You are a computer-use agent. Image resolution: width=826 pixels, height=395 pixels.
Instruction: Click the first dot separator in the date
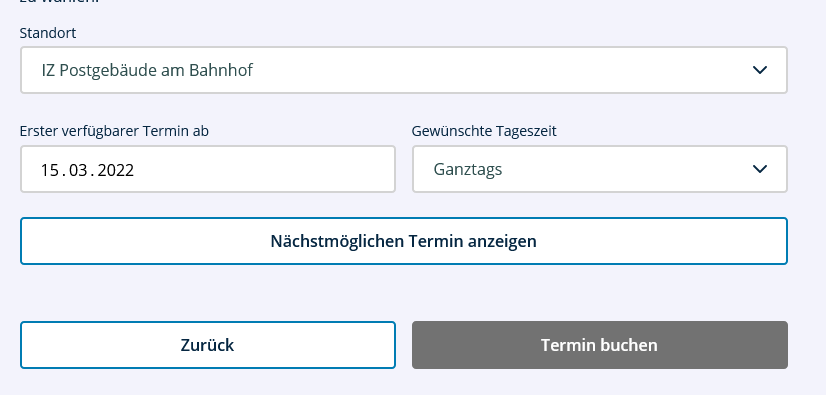(x=64, y=175)
